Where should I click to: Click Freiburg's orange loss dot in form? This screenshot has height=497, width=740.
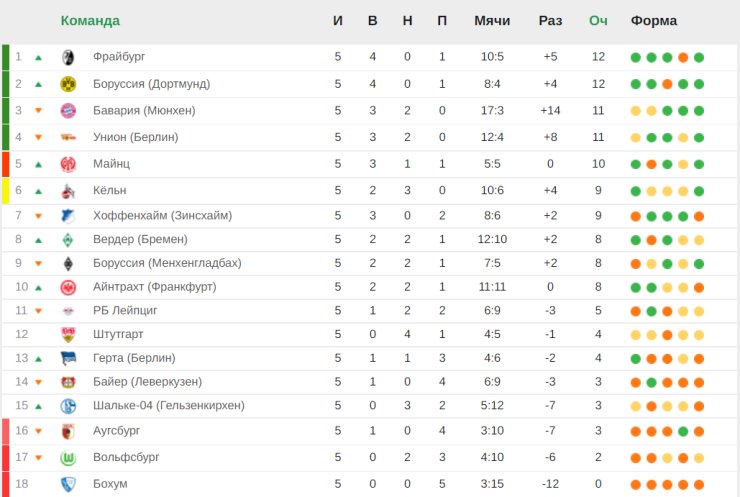point(683,58)
